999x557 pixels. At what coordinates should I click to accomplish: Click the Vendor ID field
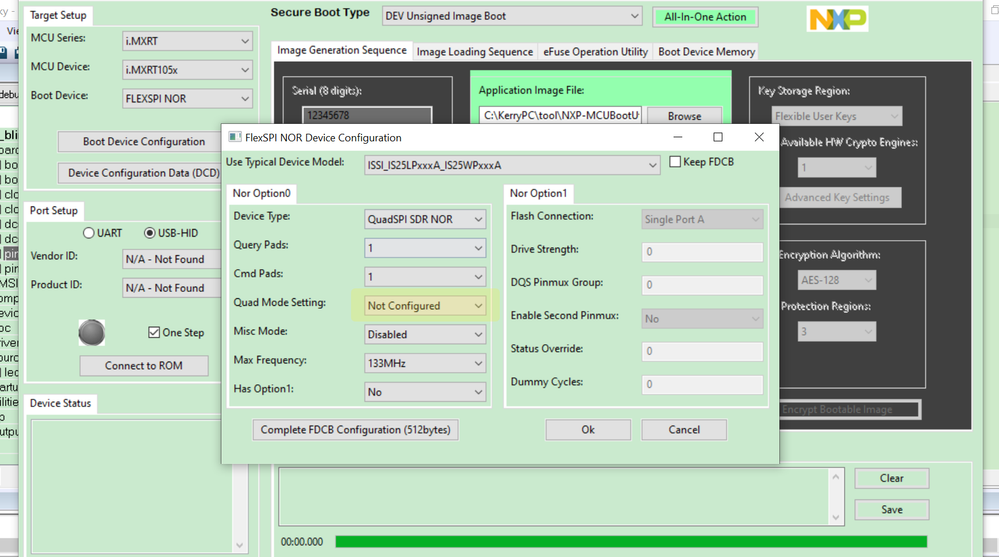tap(173, 259)
